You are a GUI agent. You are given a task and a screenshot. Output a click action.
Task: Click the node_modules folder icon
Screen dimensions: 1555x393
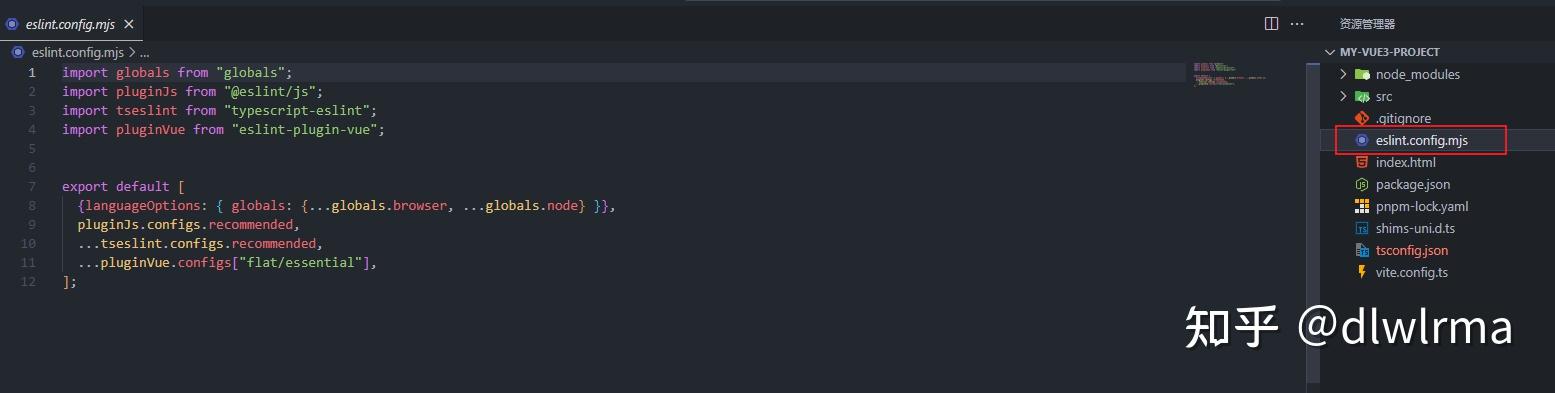tap(1361, 74)
